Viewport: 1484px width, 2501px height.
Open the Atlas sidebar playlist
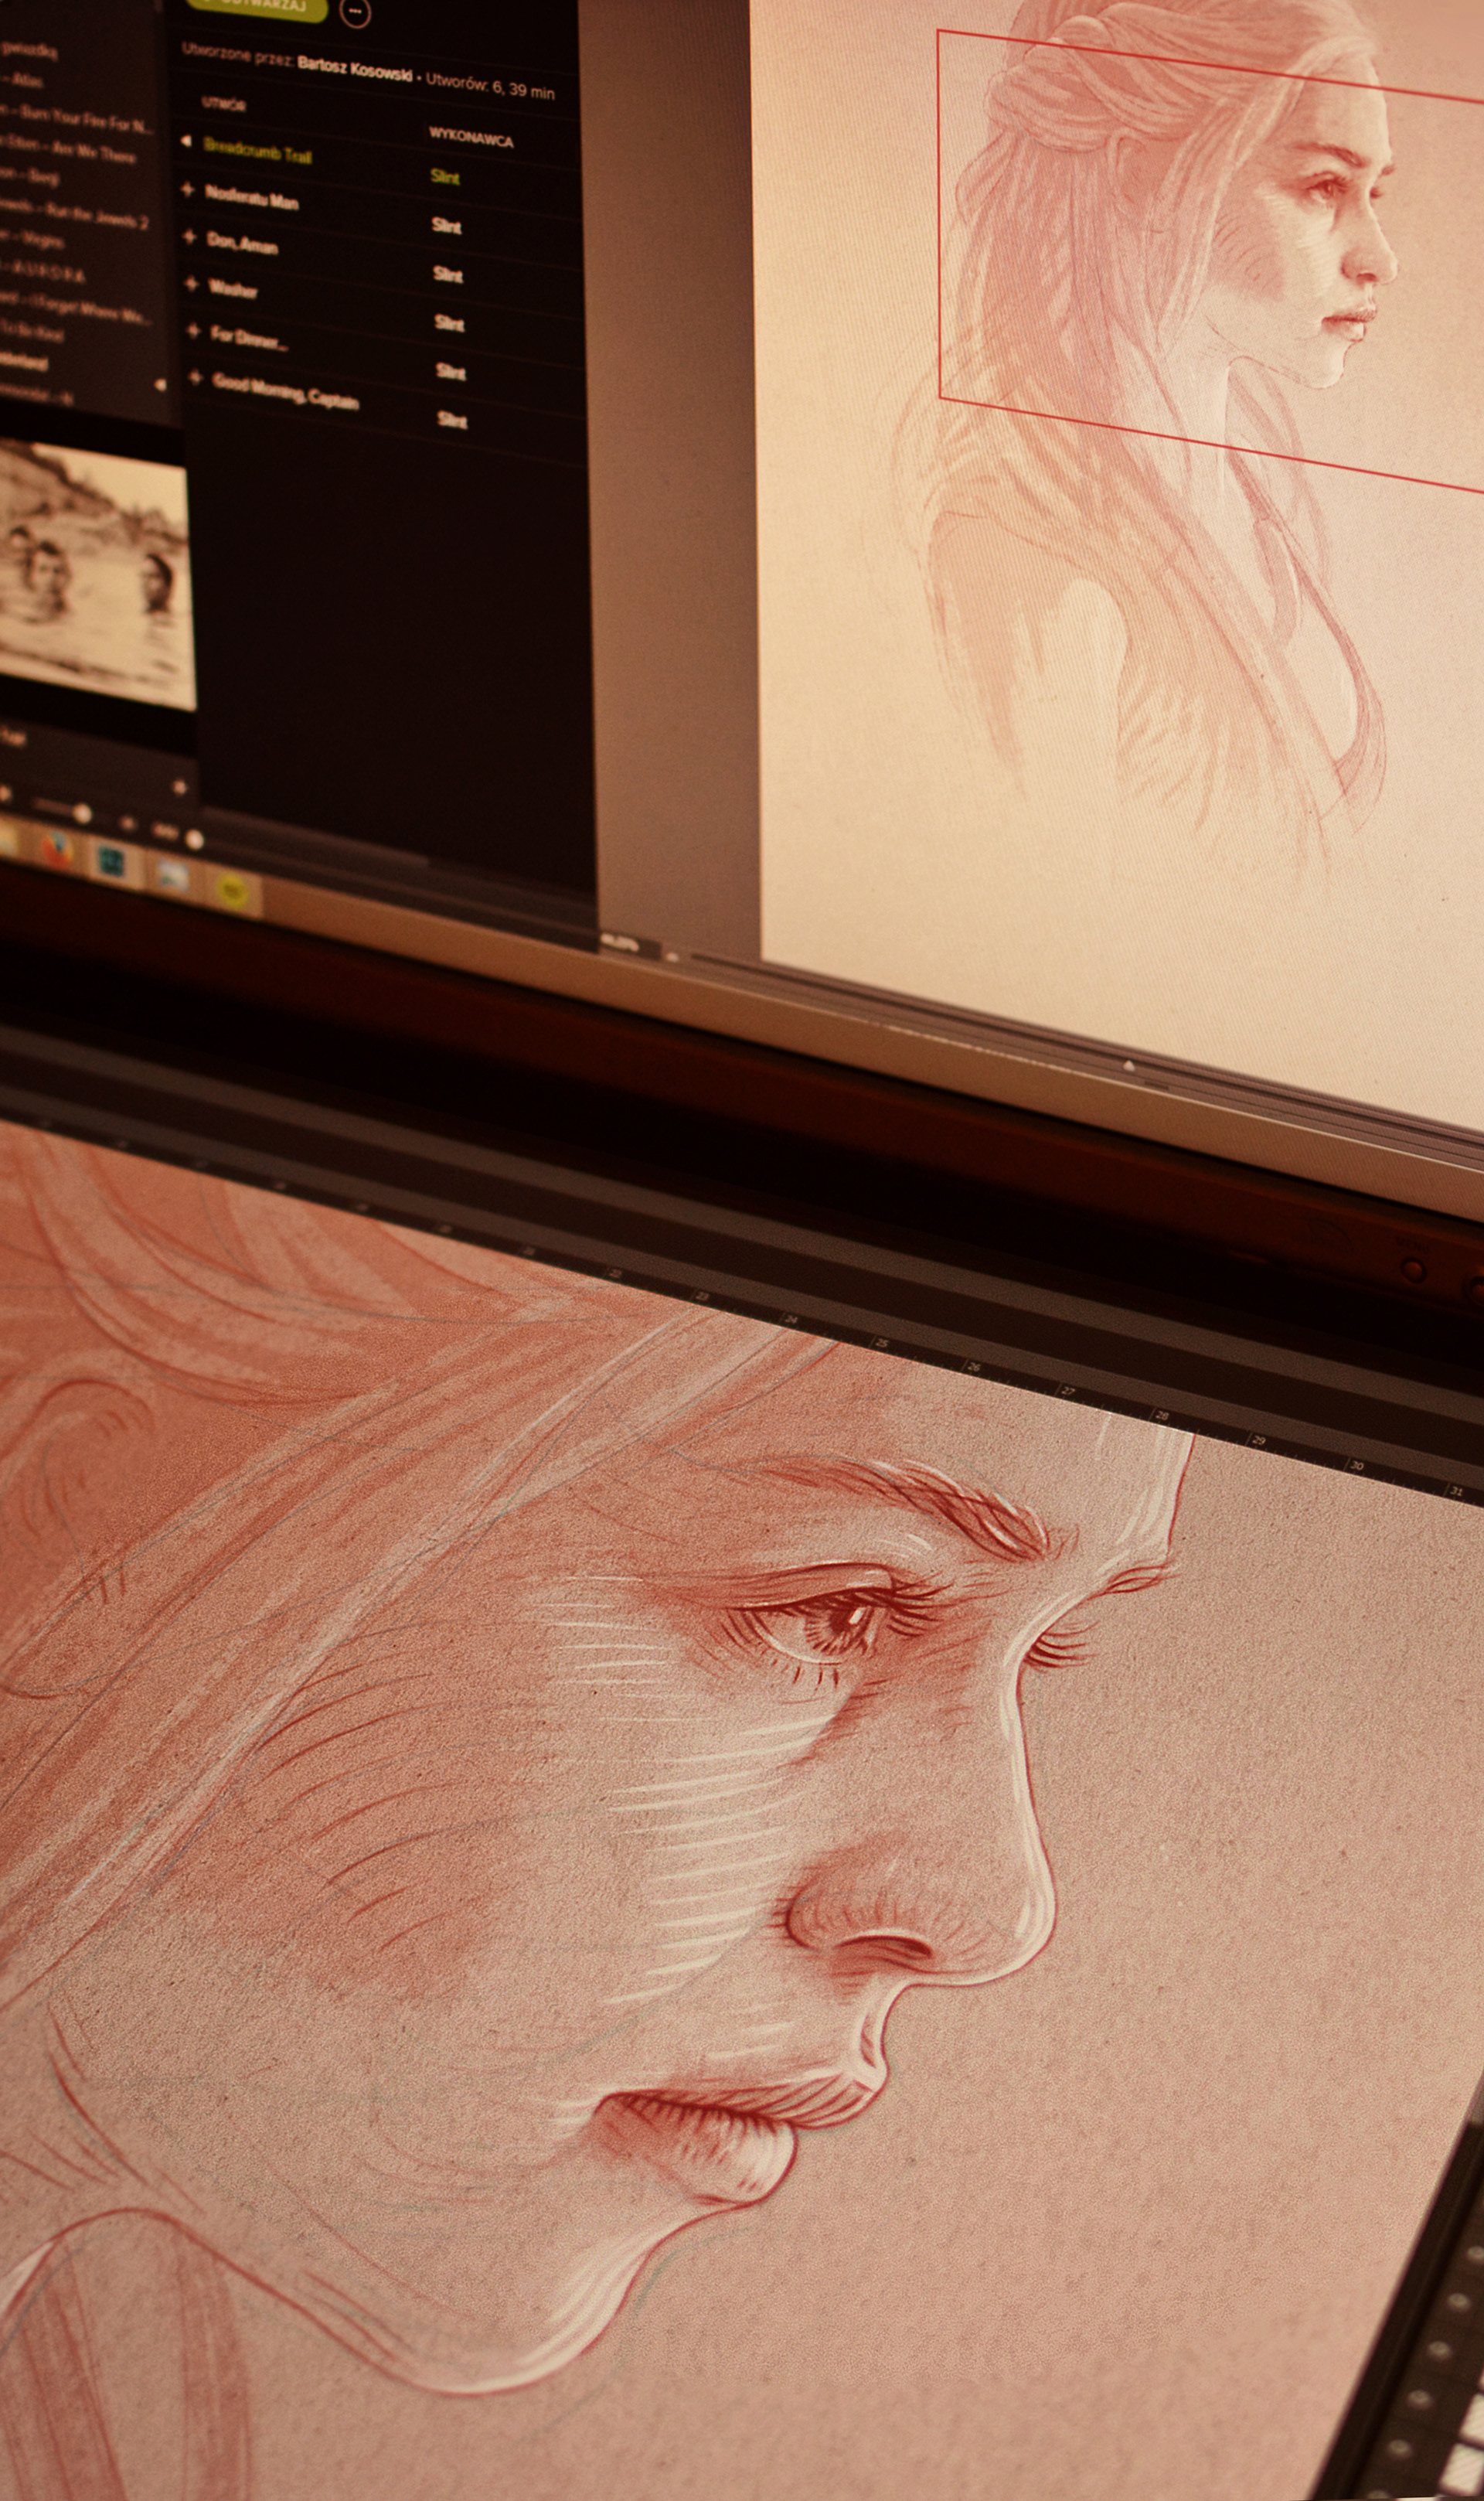coord(20,80)
